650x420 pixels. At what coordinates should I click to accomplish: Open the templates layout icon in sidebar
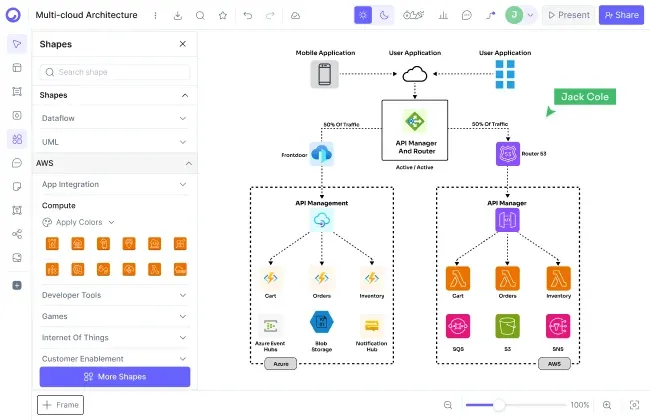(17, 68)
